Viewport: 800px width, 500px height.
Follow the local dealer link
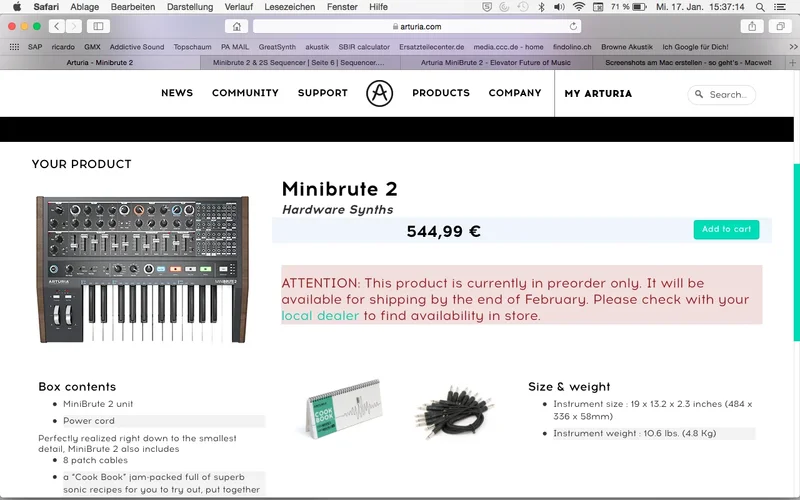pyautogui.click(x=320, y=316)
